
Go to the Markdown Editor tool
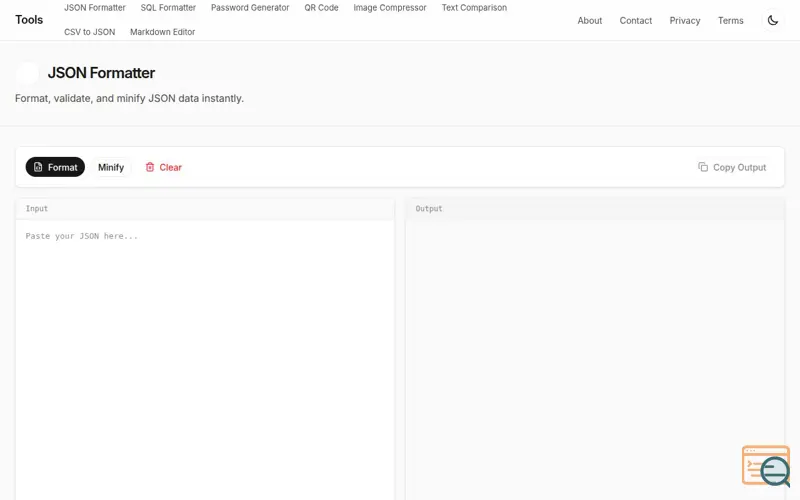pyautogui.click(x=163, y=32)
